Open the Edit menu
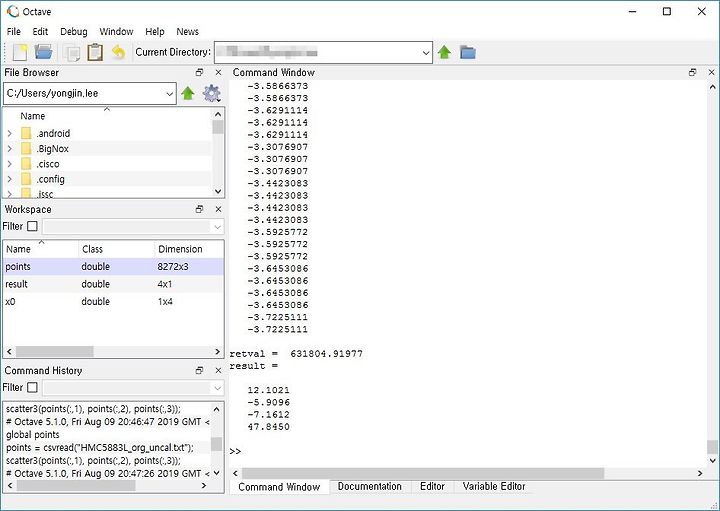This screenshot has width=720, height=511. [40, 32]
